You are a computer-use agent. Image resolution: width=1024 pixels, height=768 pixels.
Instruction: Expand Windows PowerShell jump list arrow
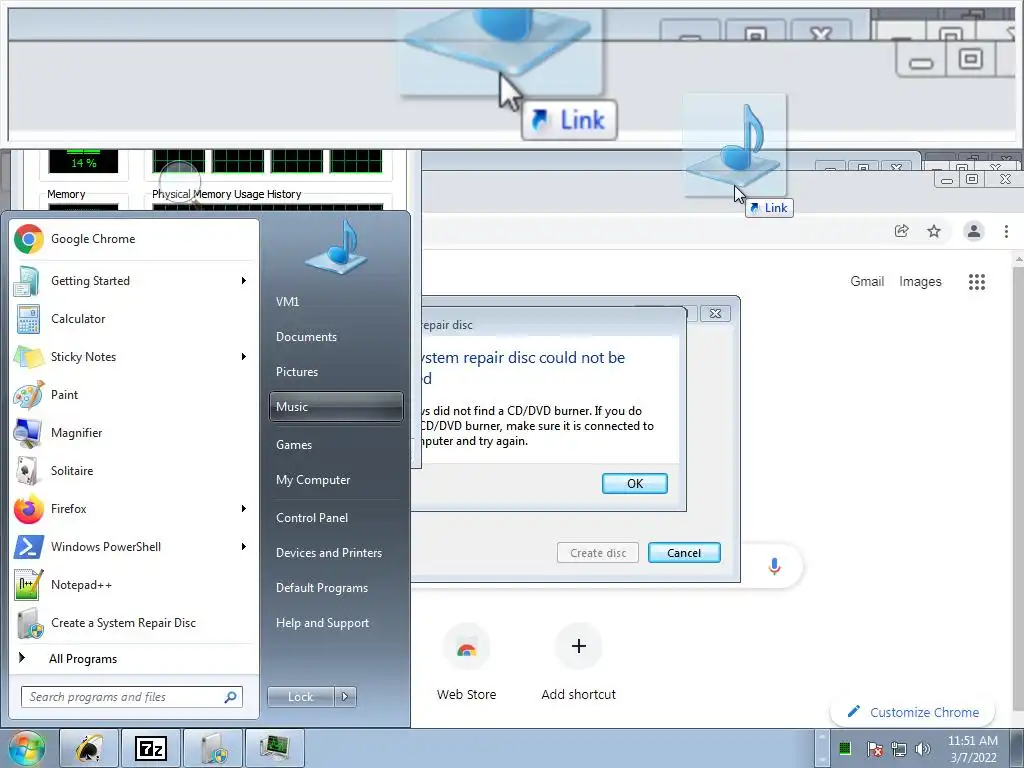244,547
